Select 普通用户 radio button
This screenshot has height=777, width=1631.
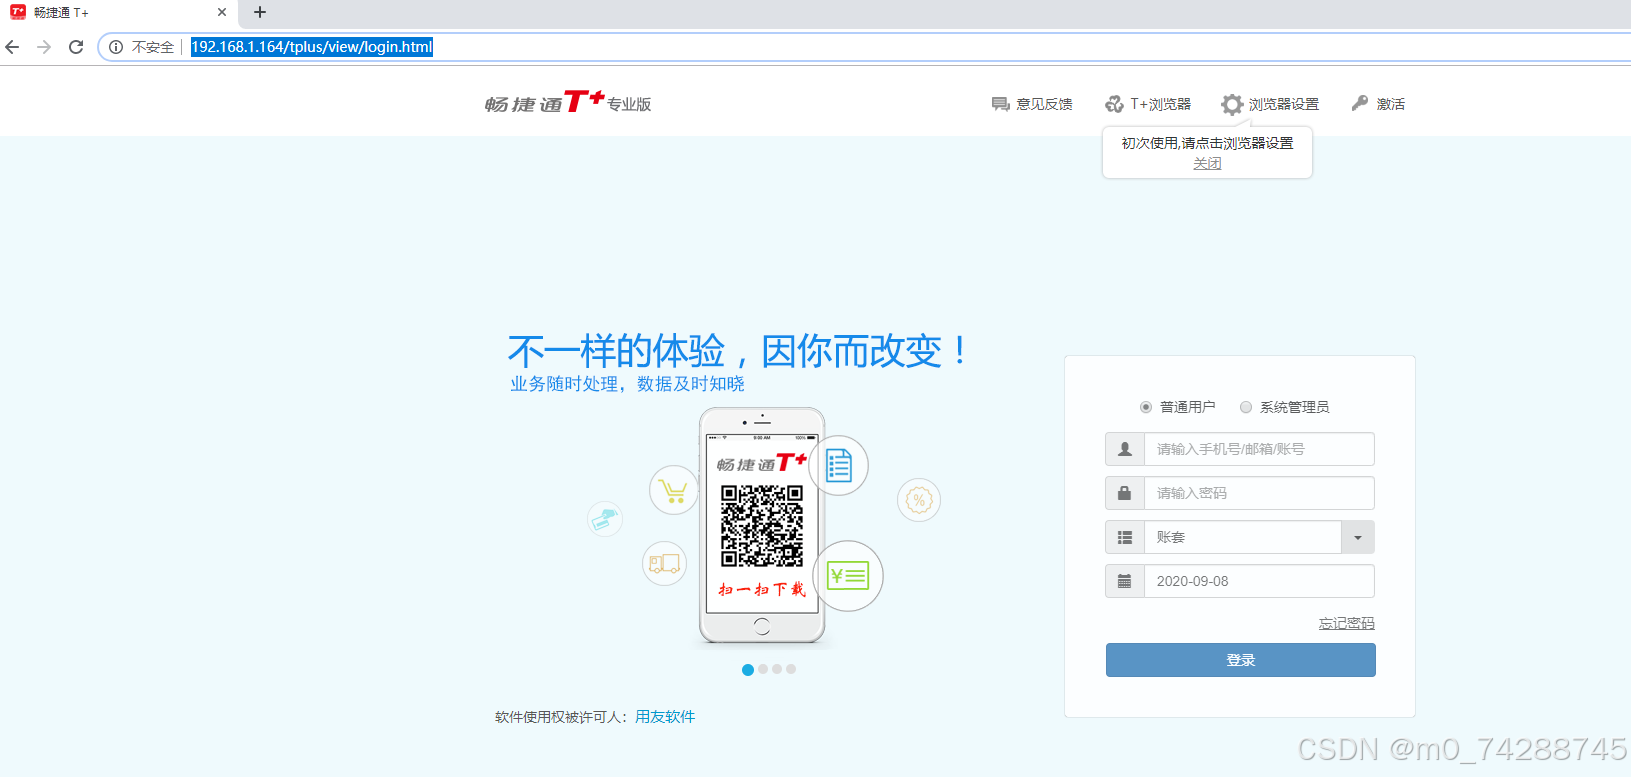point(1146,407)
